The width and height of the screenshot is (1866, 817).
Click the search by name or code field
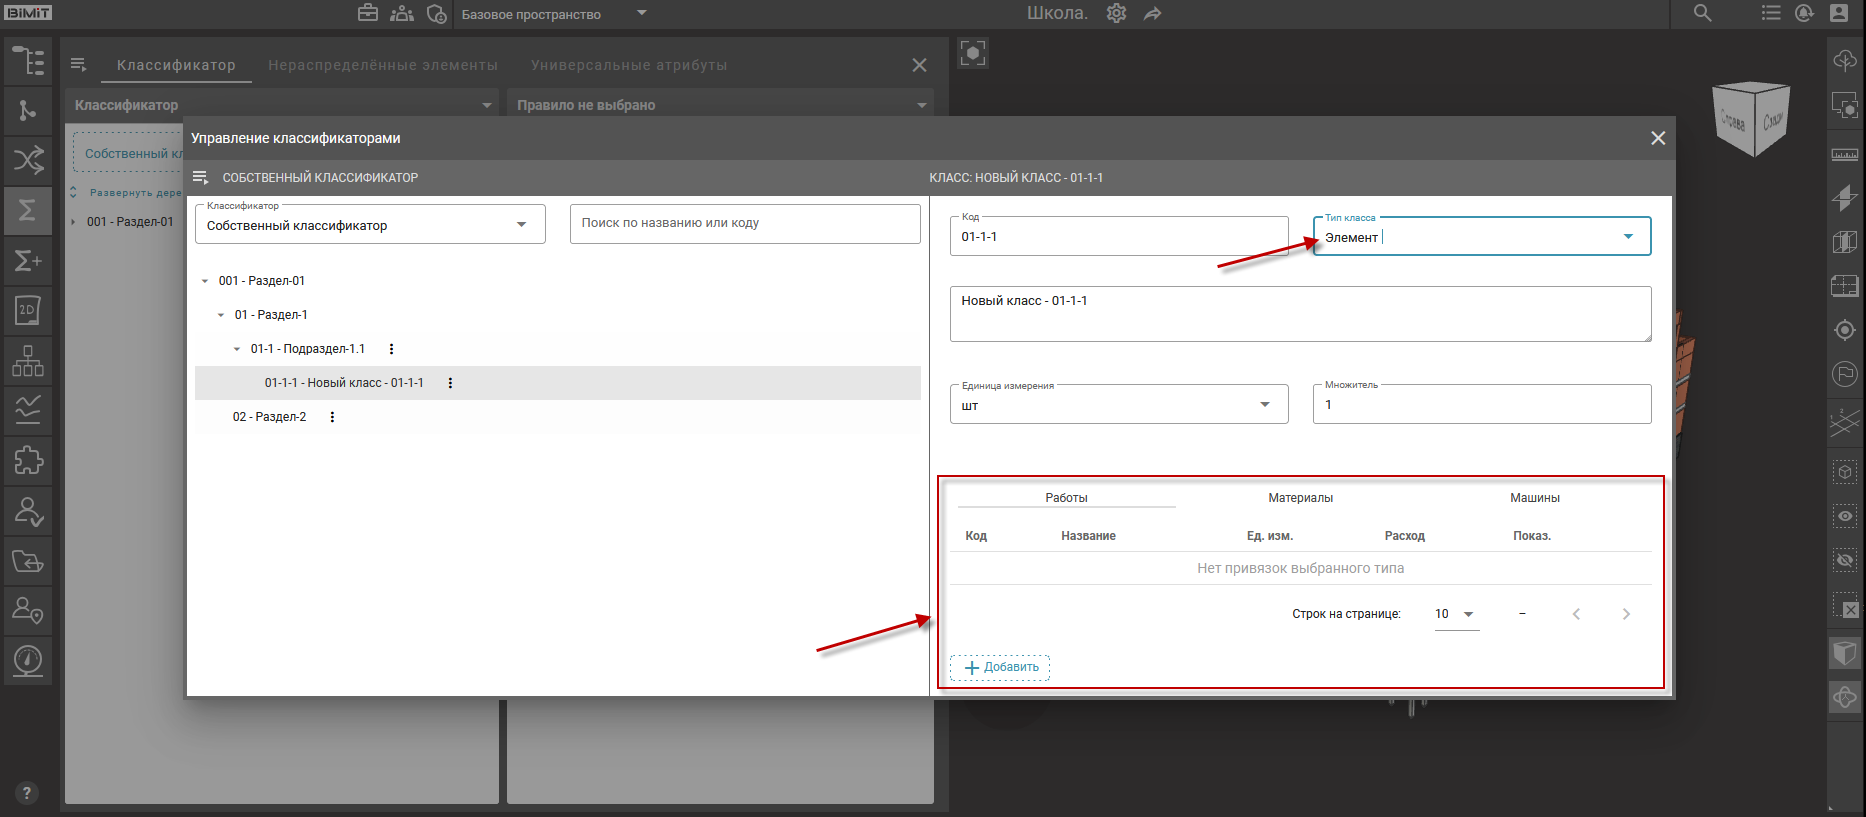point(744,223)
